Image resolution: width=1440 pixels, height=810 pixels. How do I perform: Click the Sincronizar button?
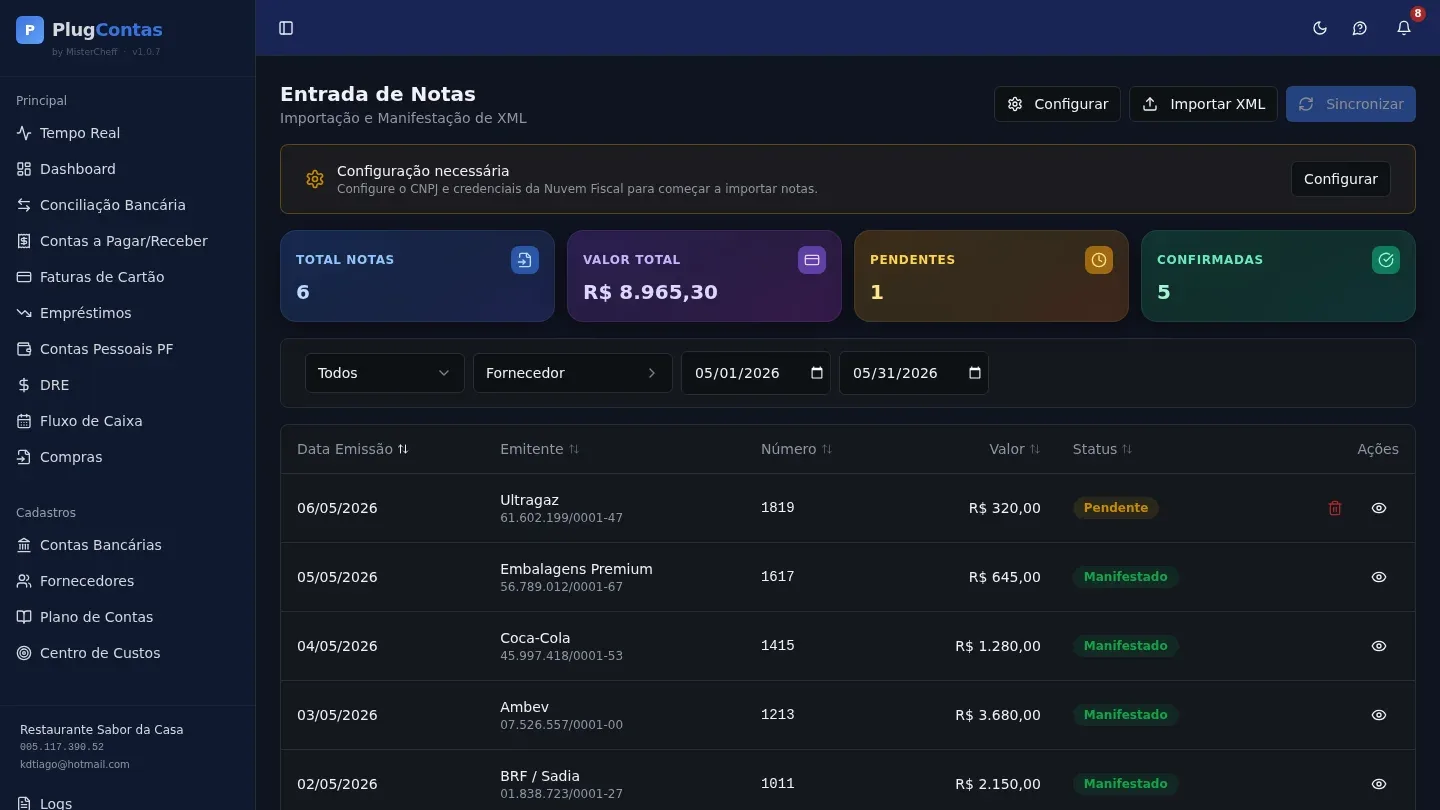tap(1351, 104)
